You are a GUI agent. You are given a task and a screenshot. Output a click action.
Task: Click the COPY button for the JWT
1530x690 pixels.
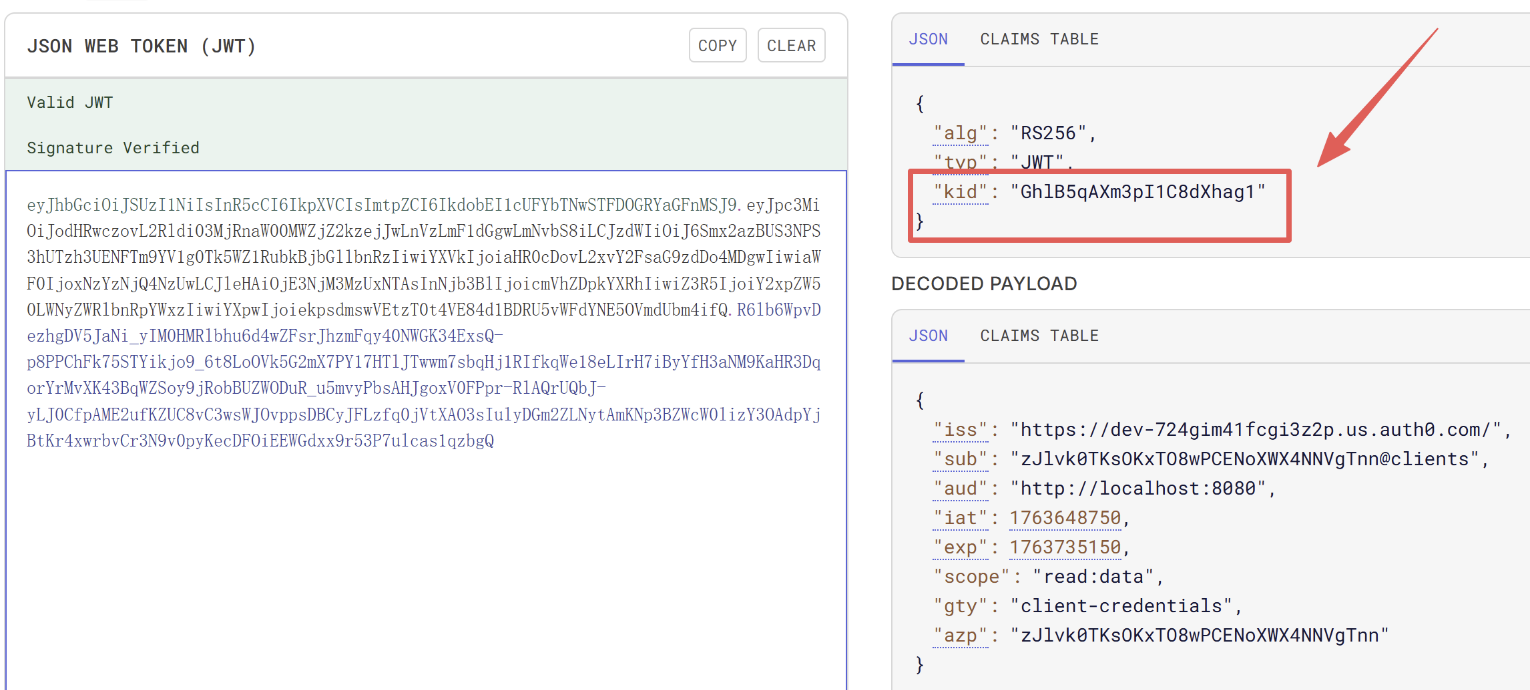[x=717, y=45]
